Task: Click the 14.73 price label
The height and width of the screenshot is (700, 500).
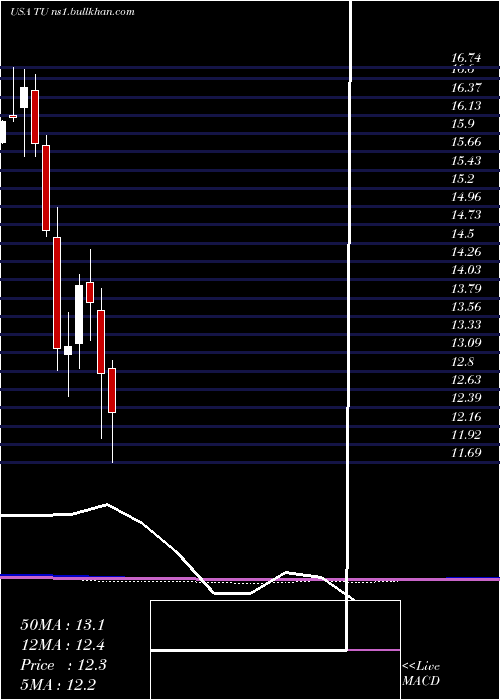Action: pos(466,215)
